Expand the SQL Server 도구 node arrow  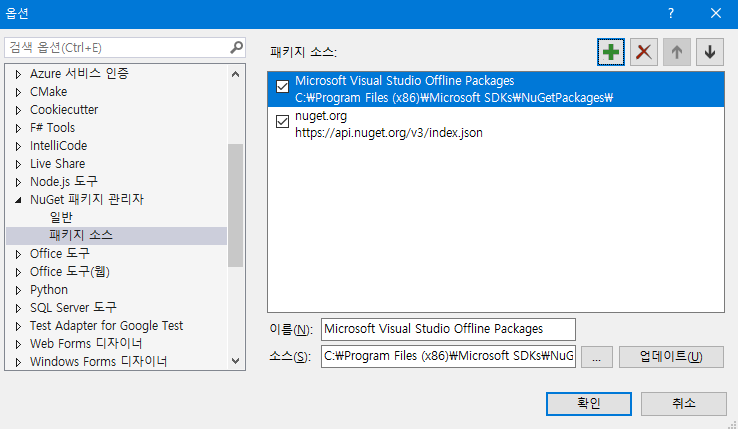18,308
